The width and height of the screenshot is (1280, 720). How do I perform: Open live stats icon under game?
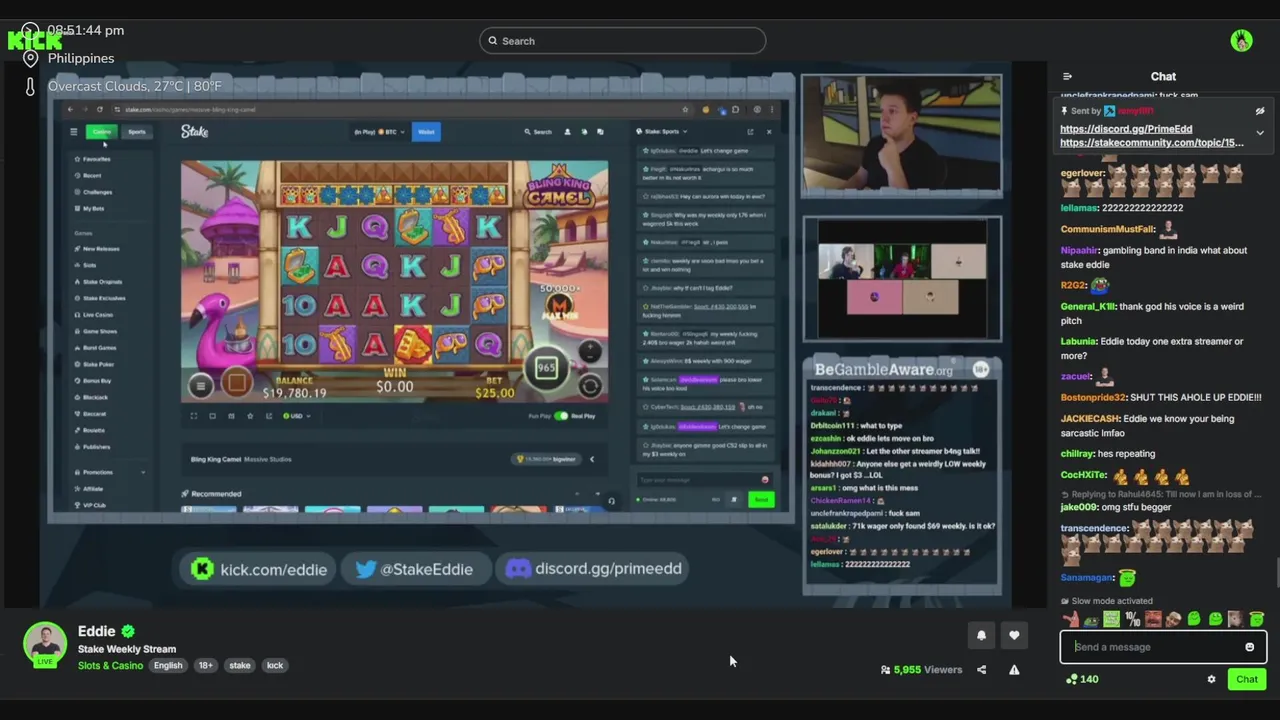231,416
